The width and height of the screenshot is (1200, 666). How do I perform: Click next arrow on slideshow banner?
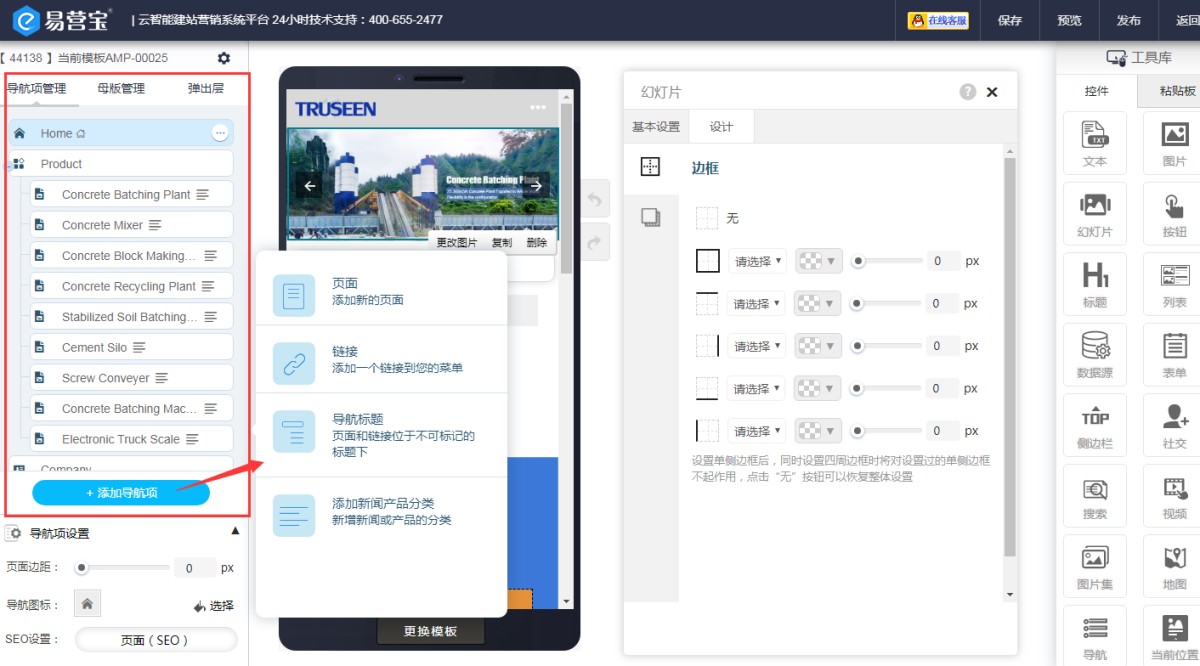536,185
